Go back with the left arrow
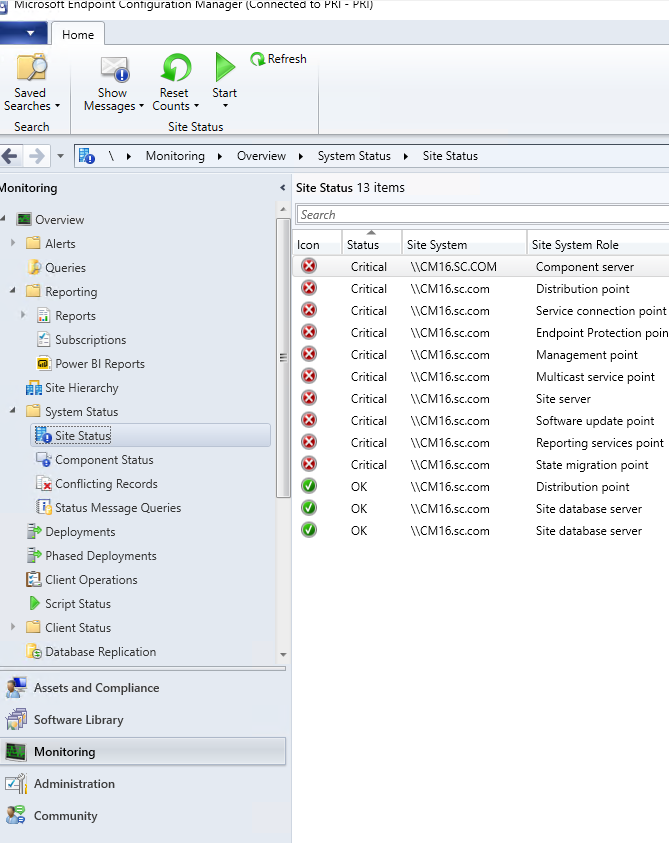 pos(10,156)
